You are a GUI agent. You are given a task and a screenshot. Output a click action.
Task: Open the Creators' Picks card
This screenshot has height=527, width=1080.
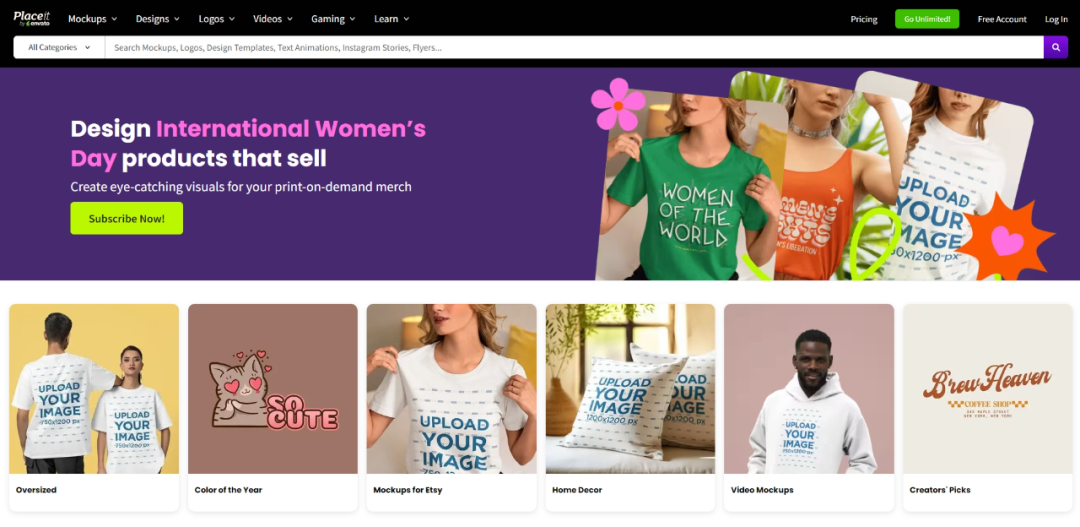988,389
